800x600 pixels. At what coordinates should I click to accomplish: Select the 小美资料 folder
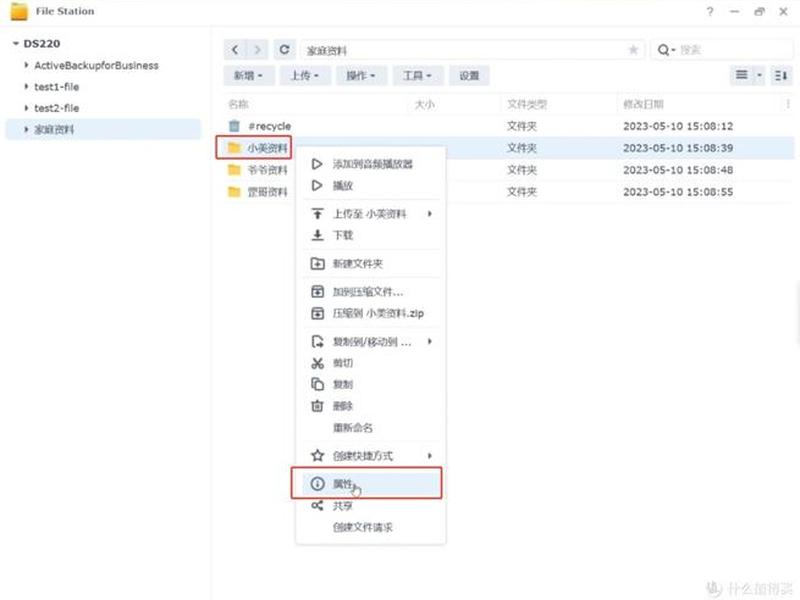click(x=267, y=148)
